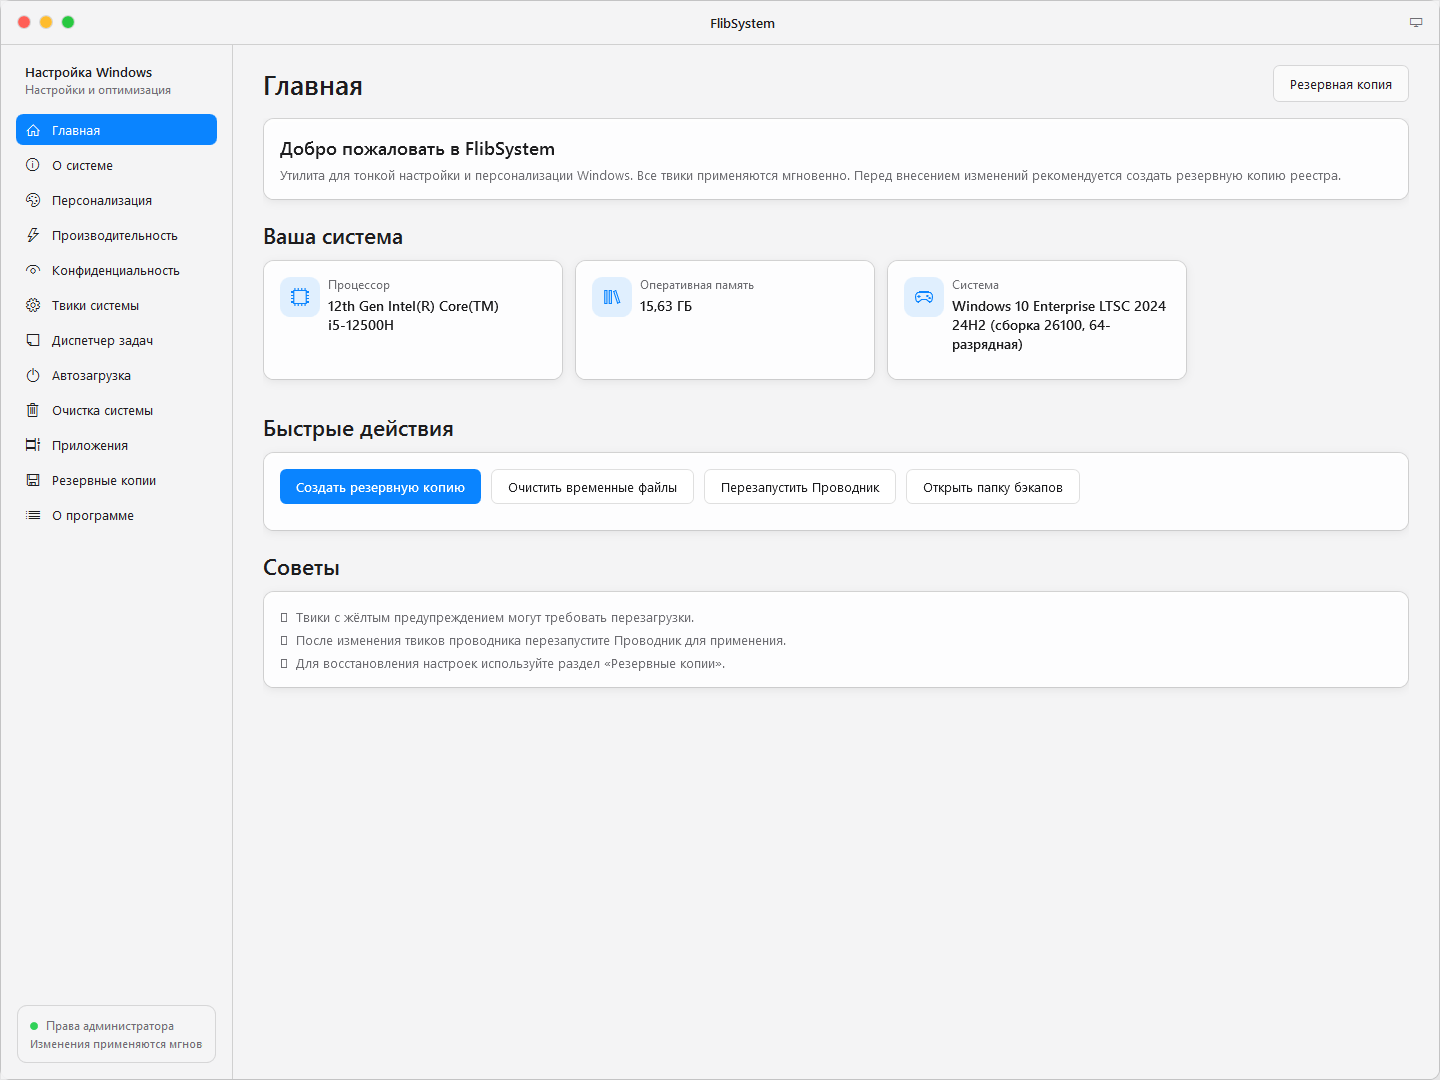Viewport: 1440px width, 1080px height.
Task: Switch to Производительность section
Action: [116, 235]
